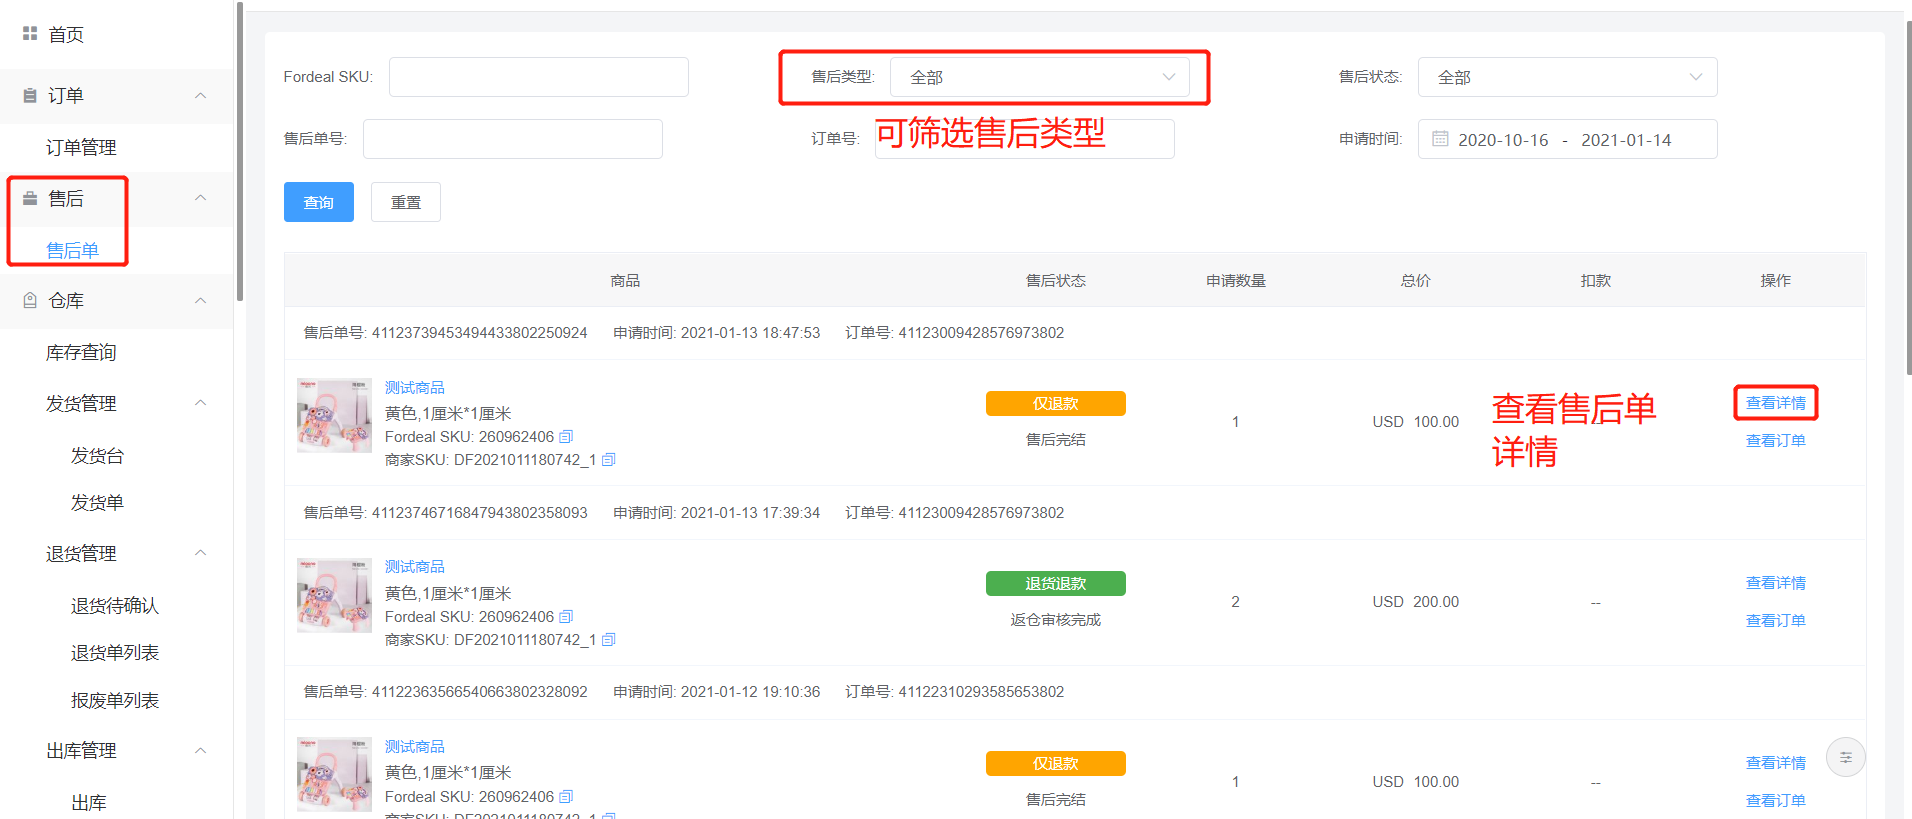Collapse the 订单 sidebar section
Viewport: 1912px width, 819px height.
pyautogui.click(x=200, y=96)
